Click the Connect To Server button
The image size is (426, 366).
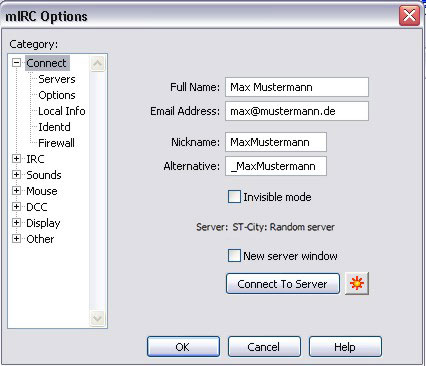click(x=283, y=284)
